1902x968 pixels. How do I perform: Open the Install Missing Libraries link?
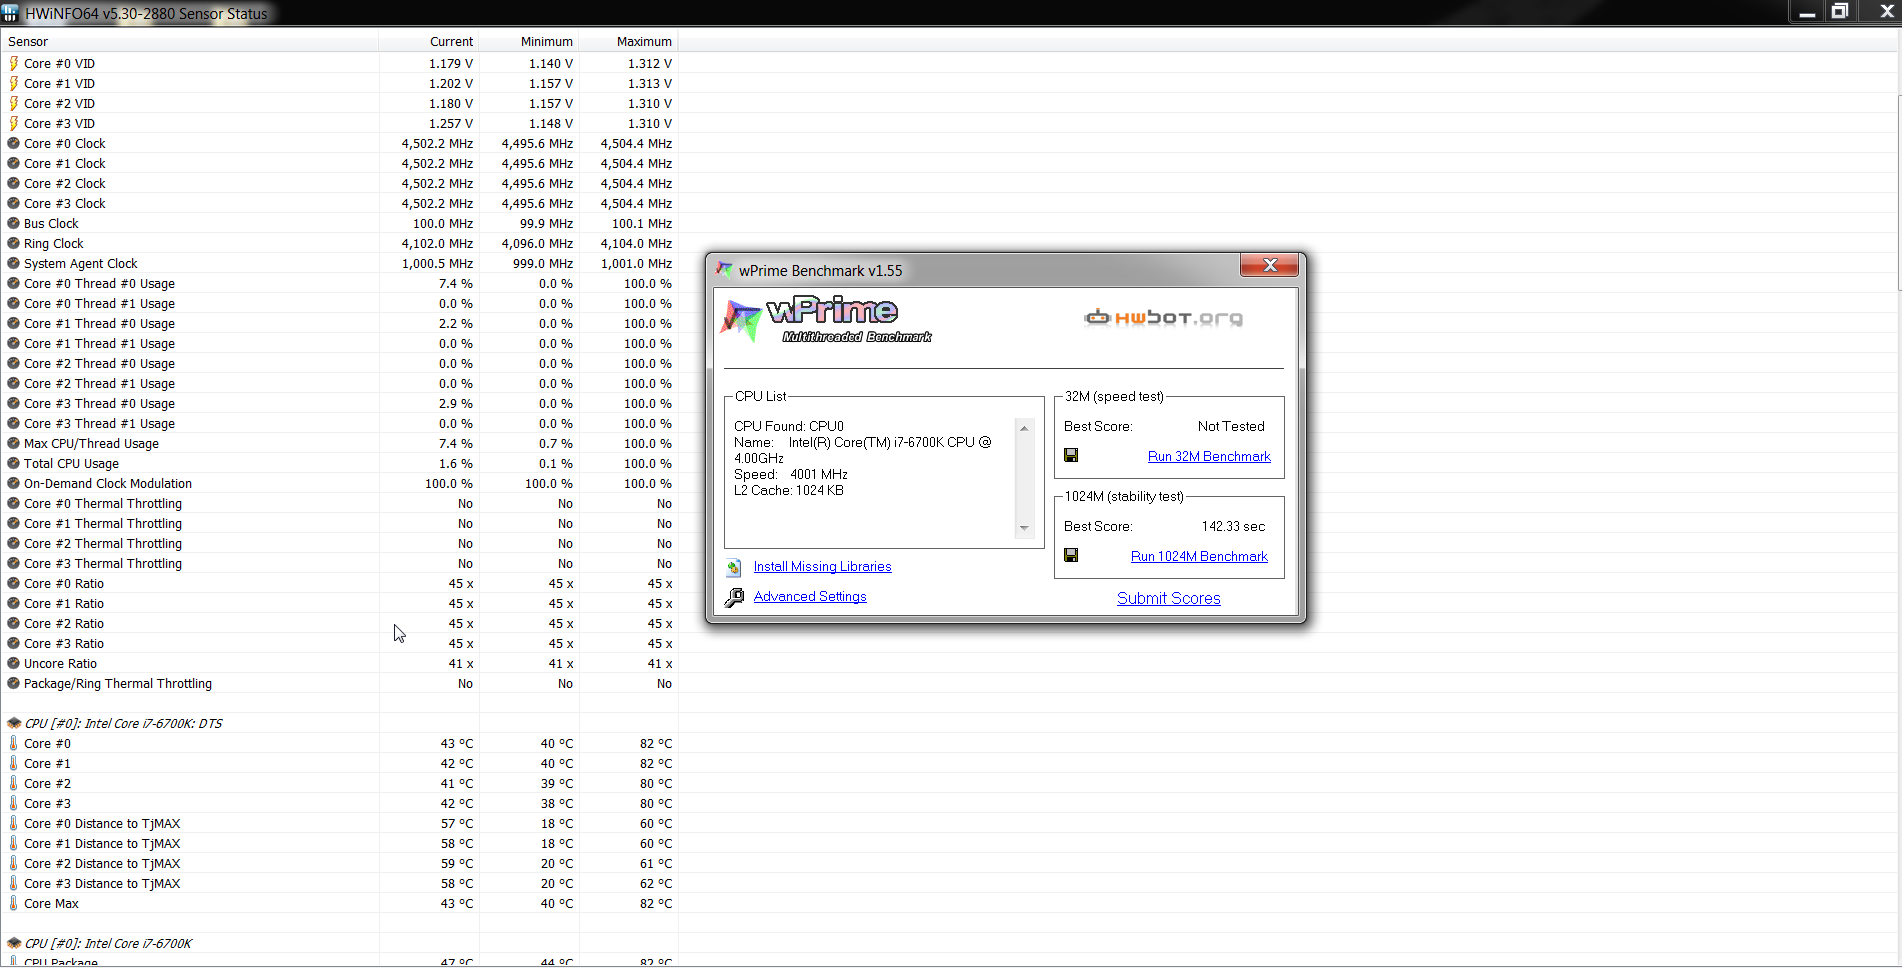point(822,566)
